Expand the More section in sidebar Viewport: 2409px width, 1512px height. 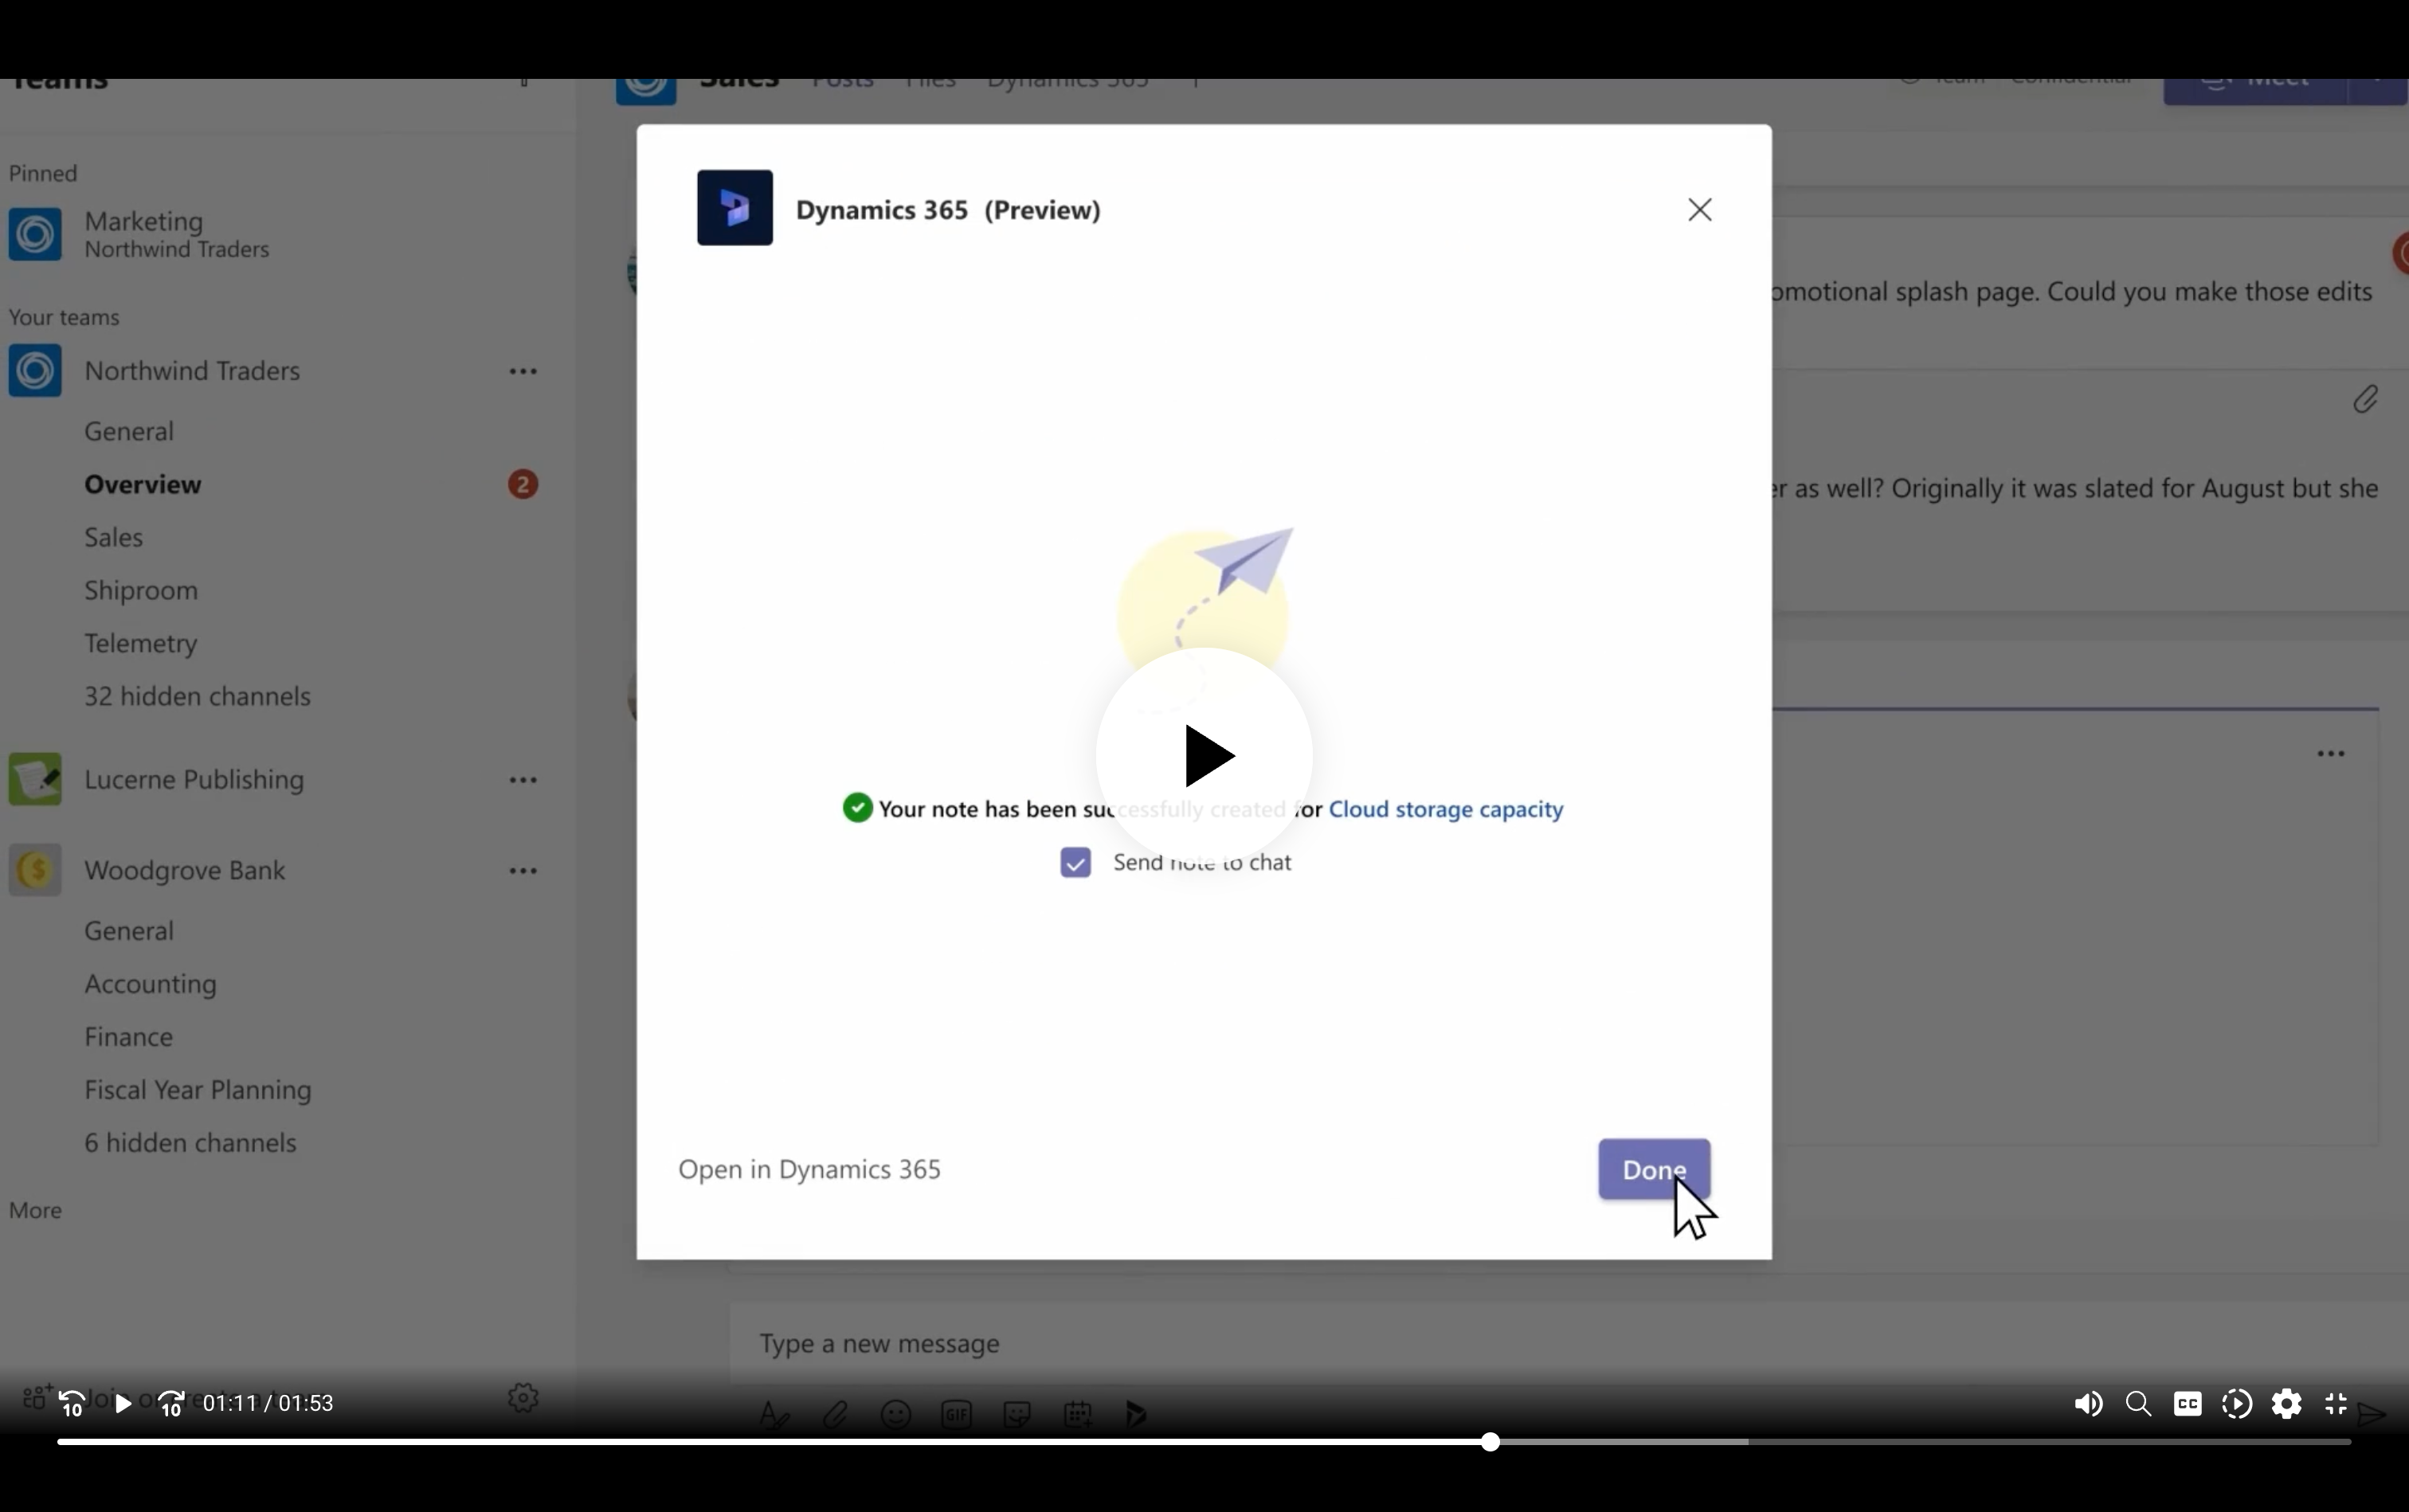[x=35, y=1210]
